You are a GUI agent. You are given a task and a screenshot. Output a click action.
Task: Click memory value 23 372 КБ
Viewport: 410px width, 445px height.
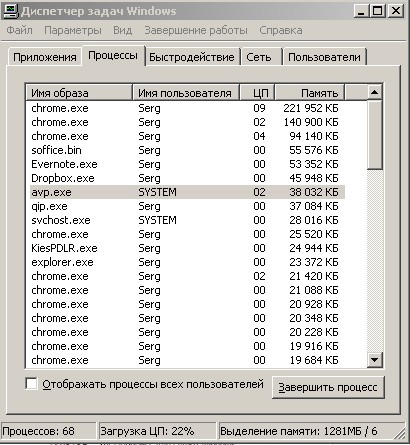coord(314,262)
